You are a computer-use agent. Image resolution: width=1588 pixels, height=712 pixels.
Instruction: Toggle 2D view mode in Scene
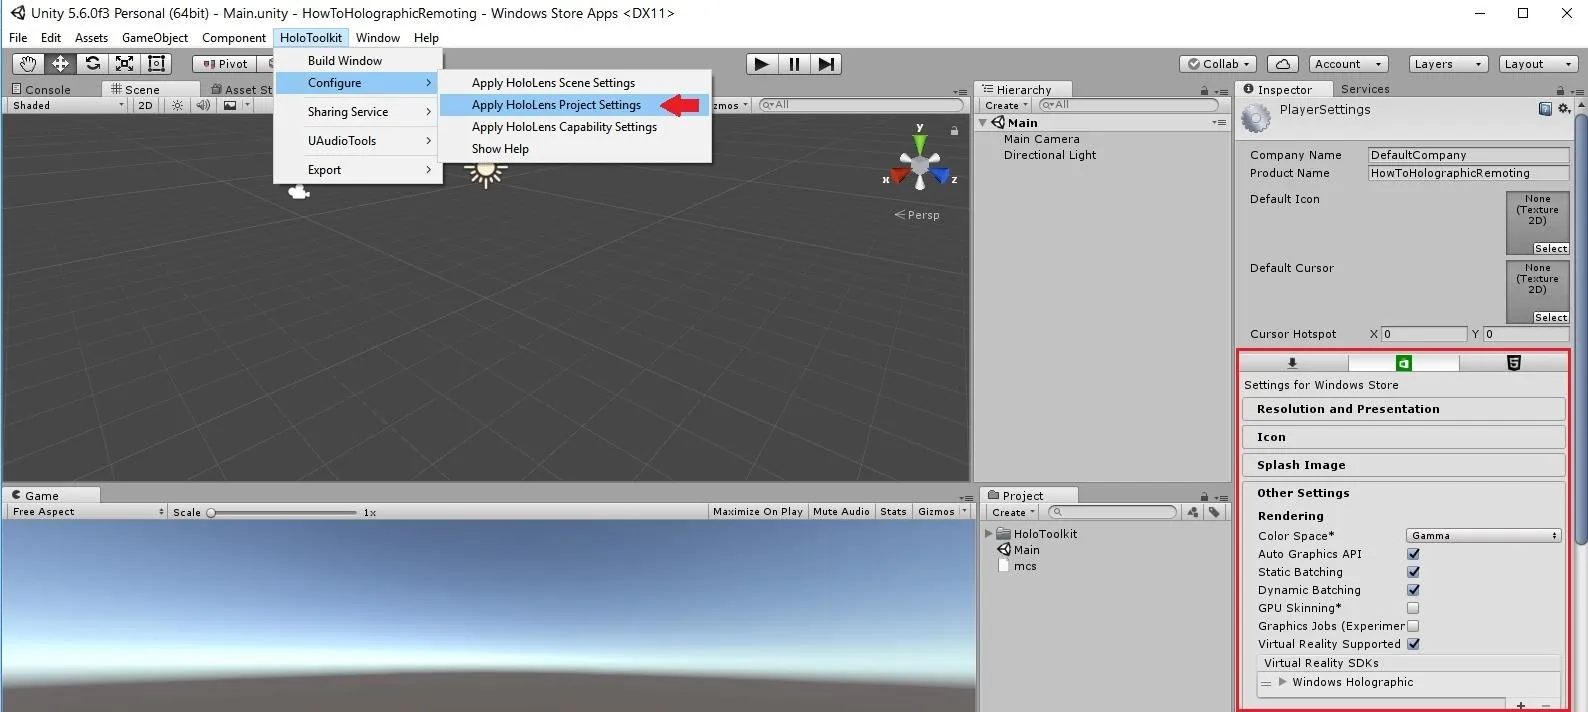[145, 105]
